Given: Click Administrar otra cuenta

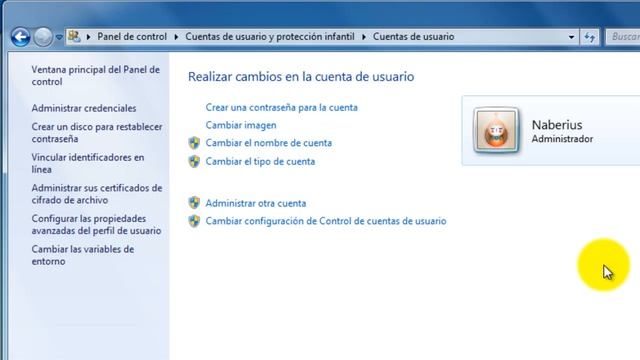Looking at the screenshot, I should click(x=256, y=203).
